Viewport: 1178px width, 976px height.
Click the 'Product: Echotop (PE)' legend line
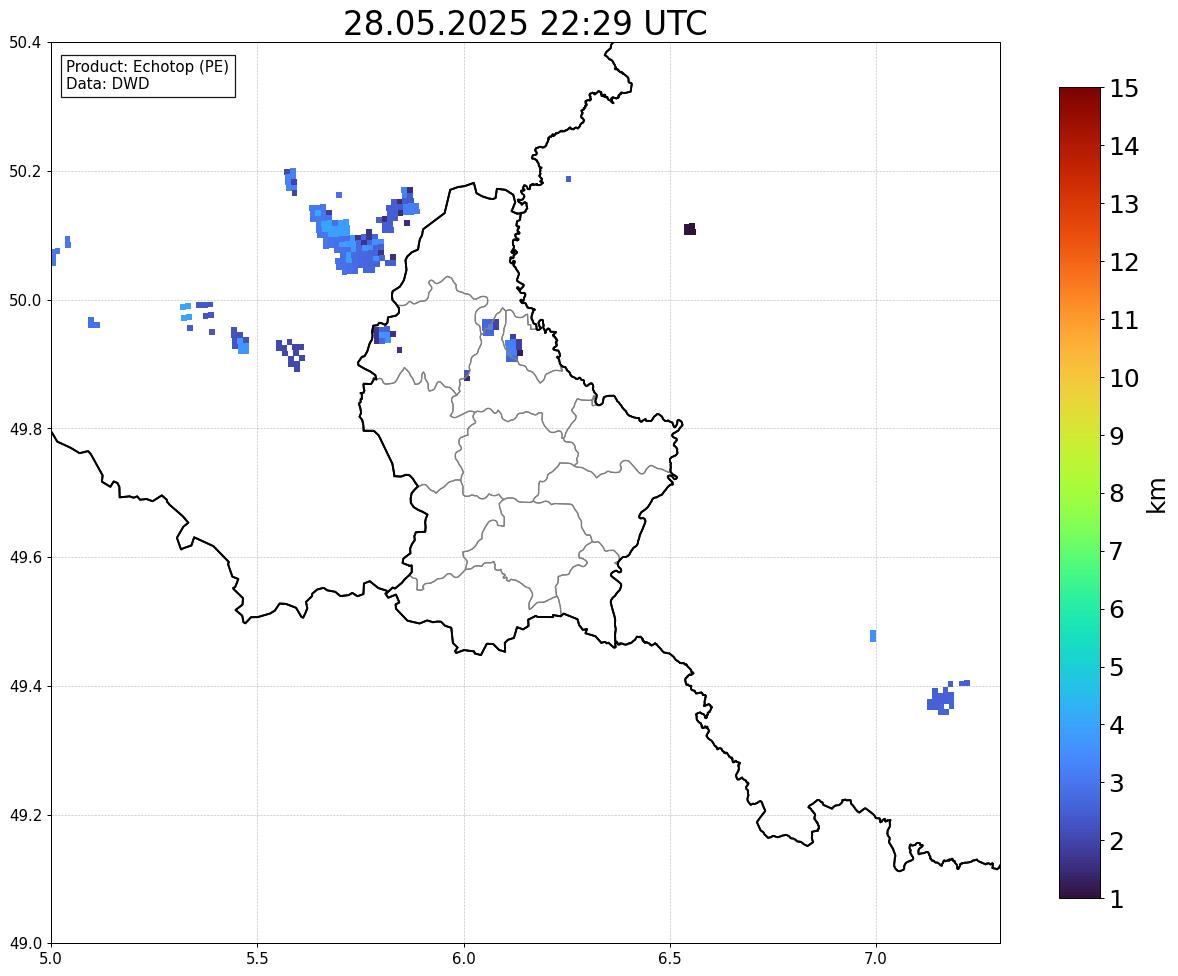pyautogui.click(x=147, y=67)
